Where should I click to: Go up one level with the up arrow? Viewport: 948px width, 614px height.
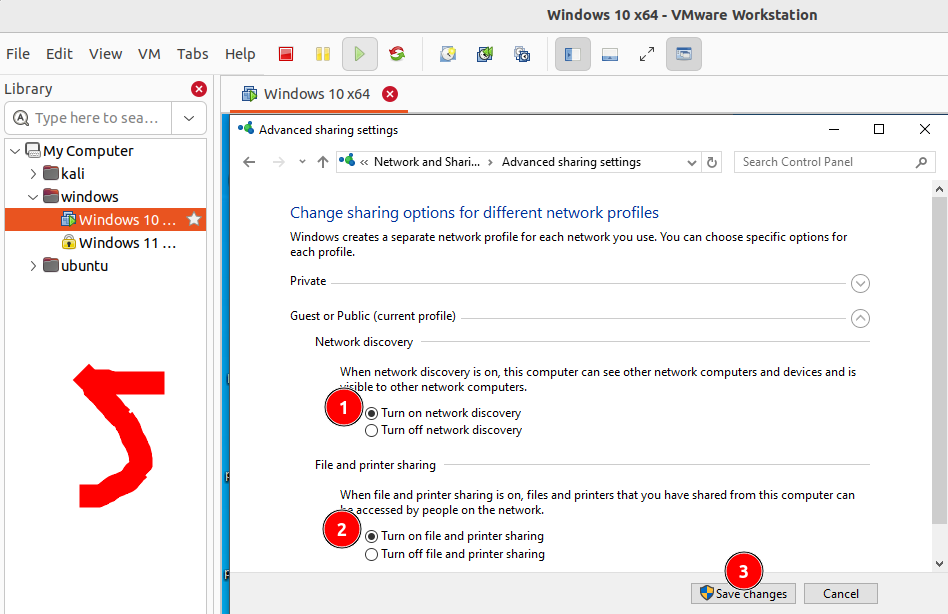(323, 162)
